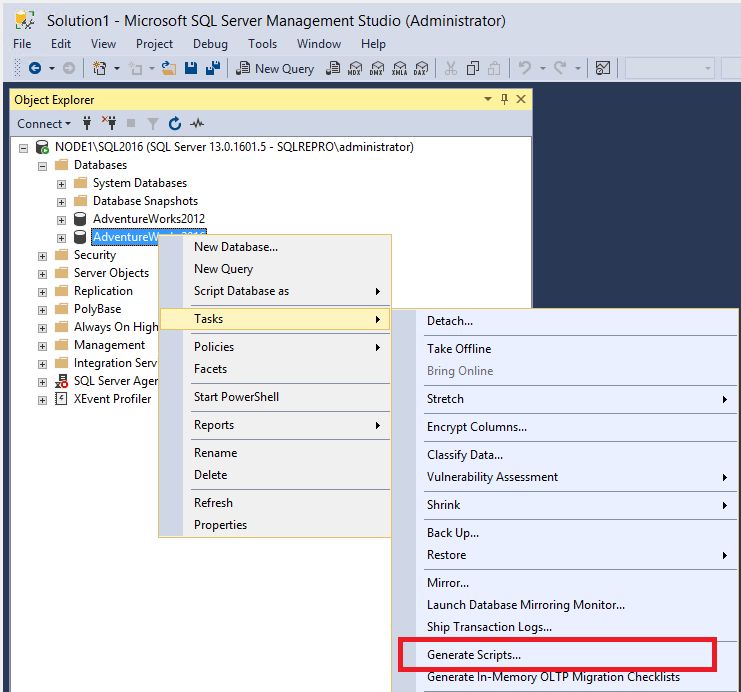741x692 pixels.
Task: Click the Filter funnel icon in Object Explorer
Action: point(153,124)
